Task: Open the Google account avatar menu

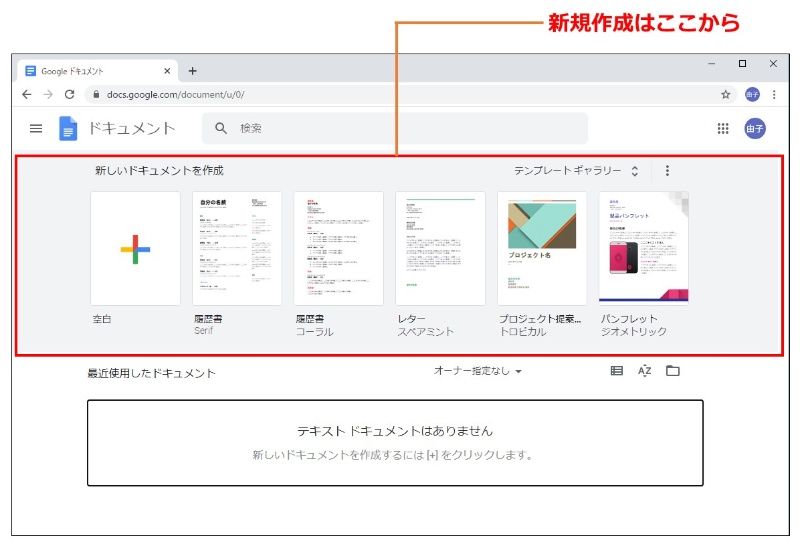Action: coord(755,128)
